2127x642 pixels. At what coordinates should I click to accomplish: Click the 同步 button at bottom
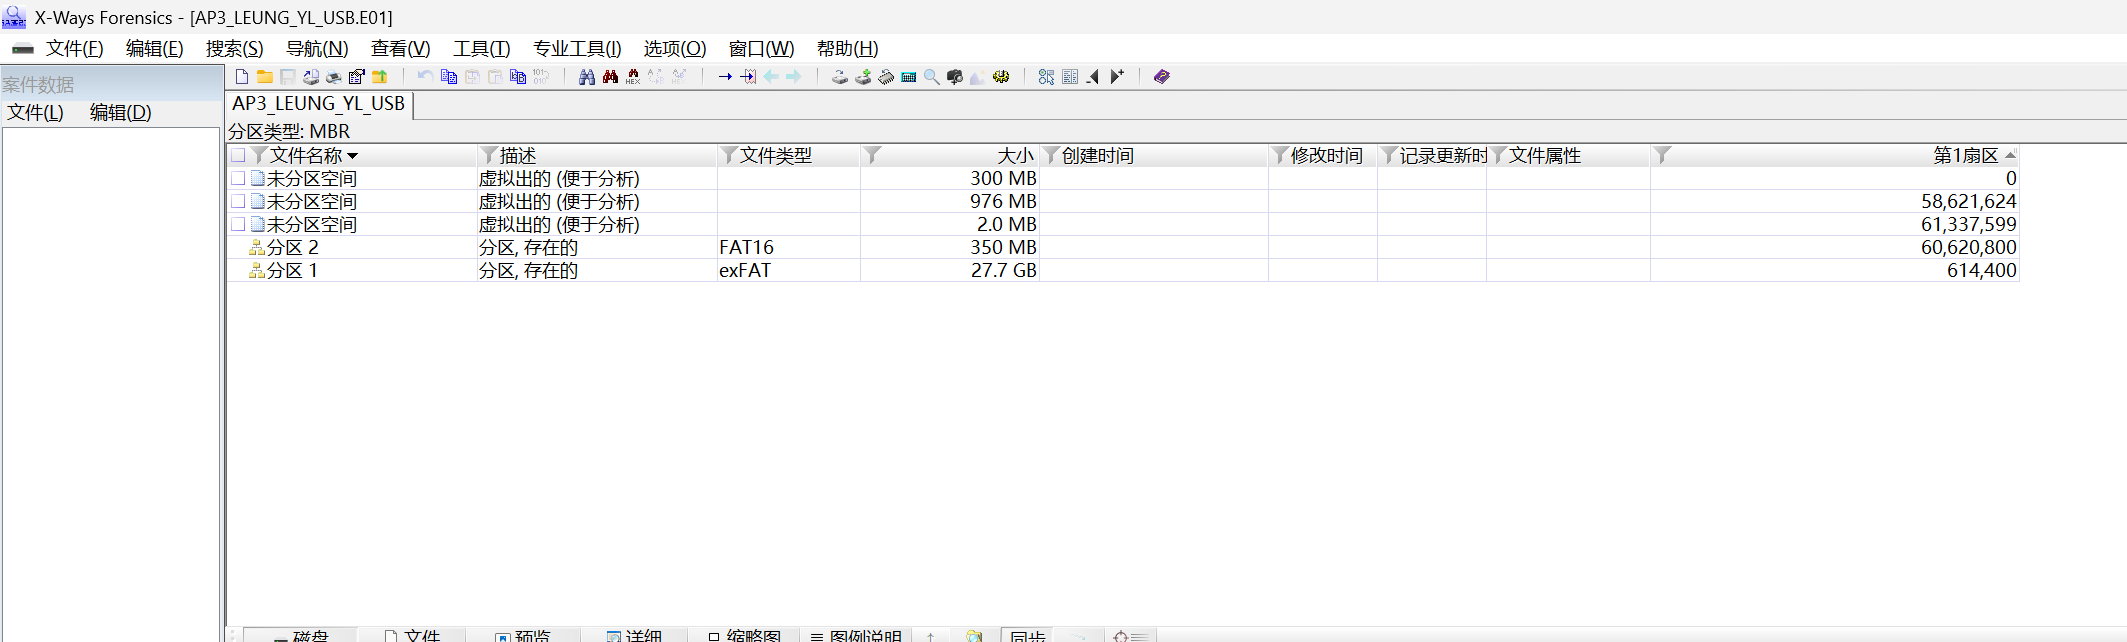tap(1027, 635)
